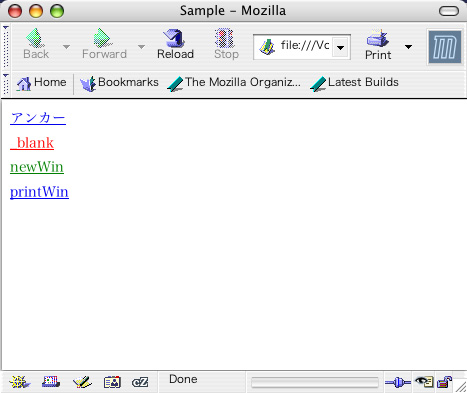
Task: Open Navigator from the status bar component icons
Action: 20,382
